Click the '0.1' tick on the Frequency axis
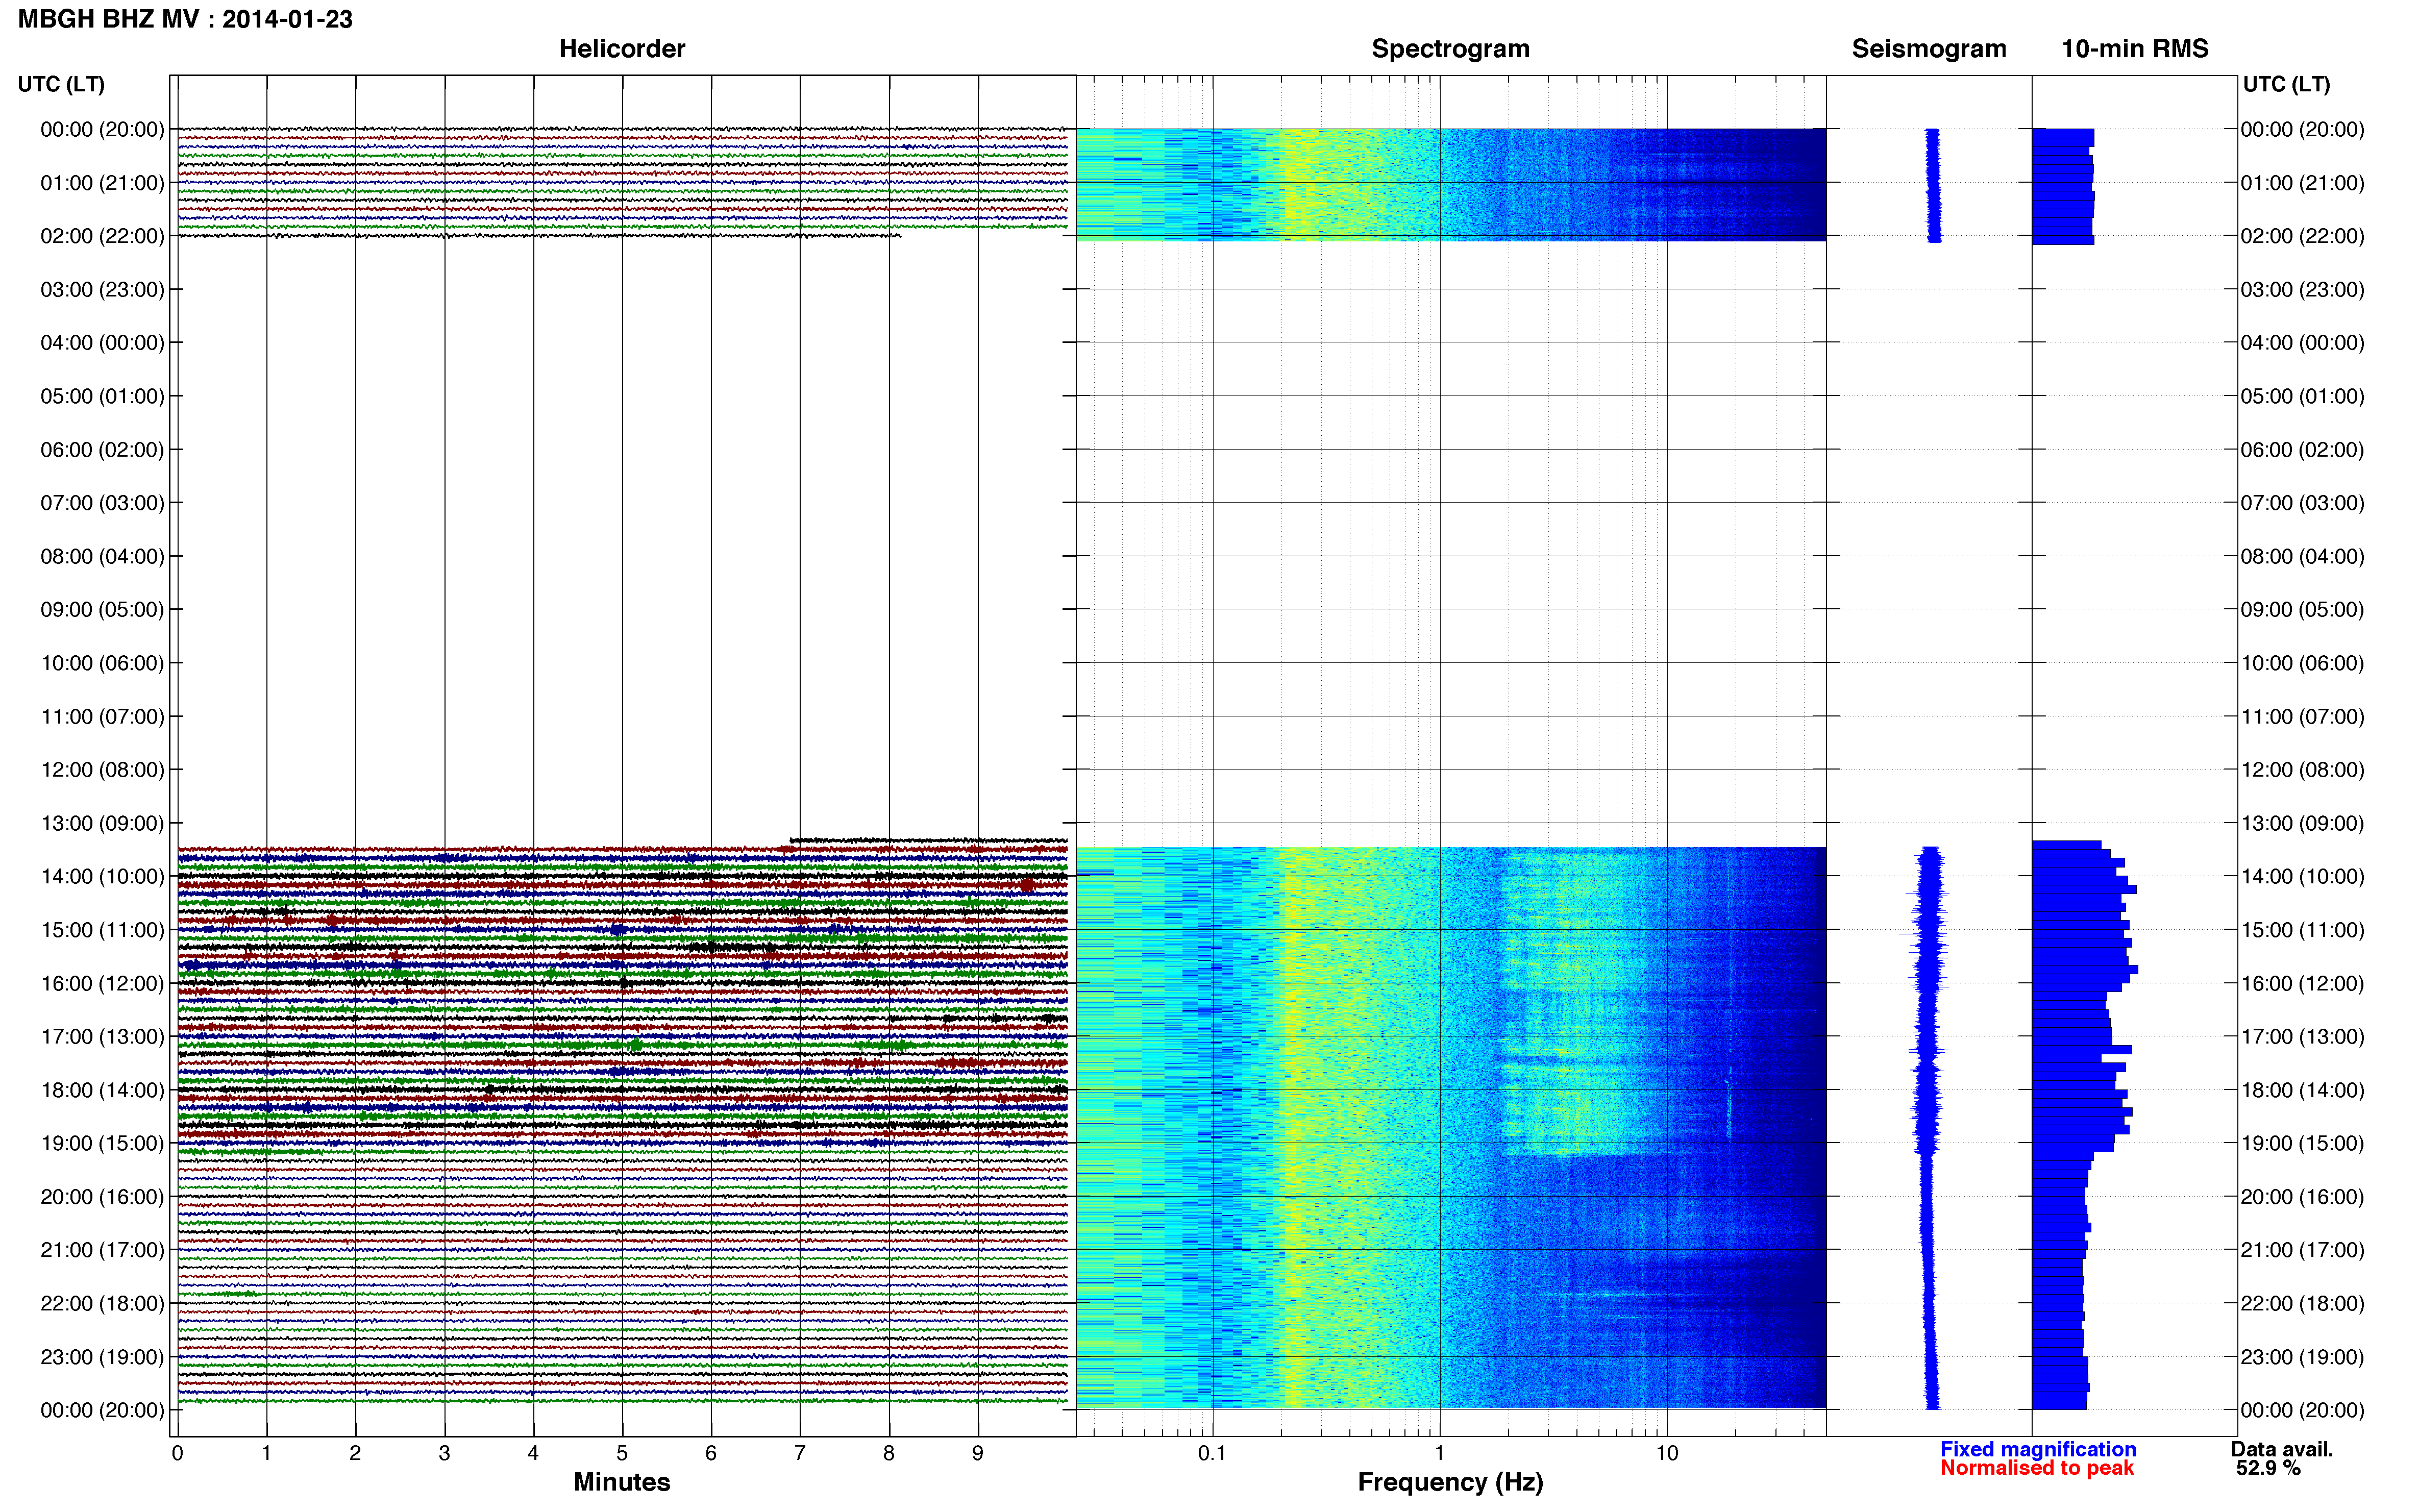Screen dimensions: 2419x1512 (1212, 1453)
